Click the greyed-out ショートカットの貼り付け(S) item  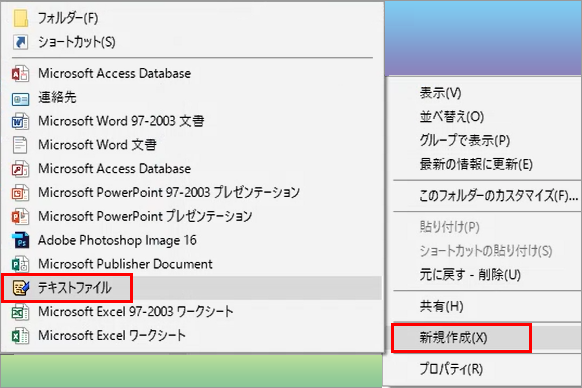tap(487, 251)
